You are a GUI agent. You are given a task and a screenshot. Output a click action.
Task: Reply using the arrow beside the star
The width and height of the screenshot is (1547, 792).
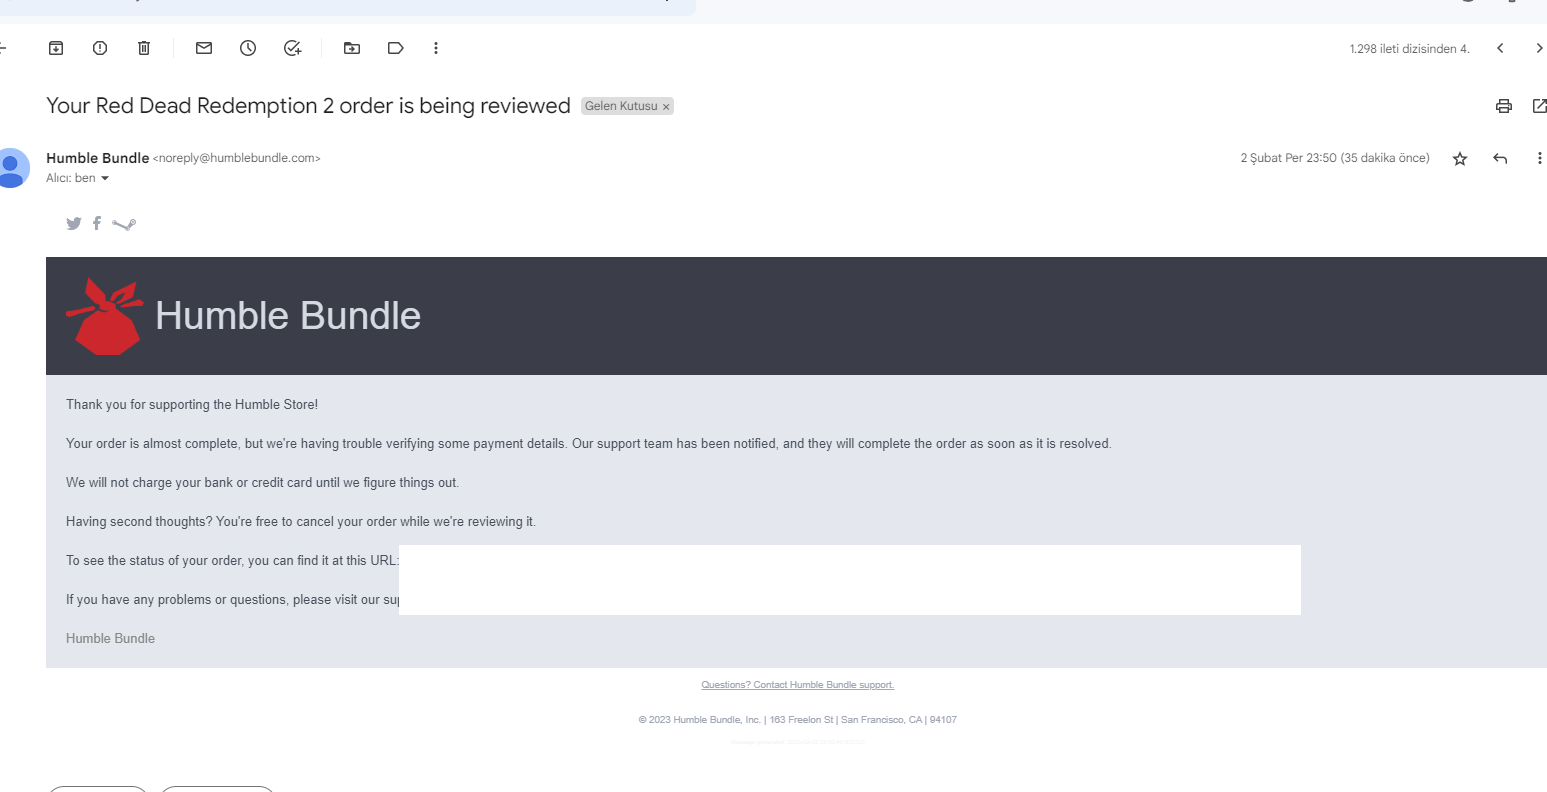1500,158
